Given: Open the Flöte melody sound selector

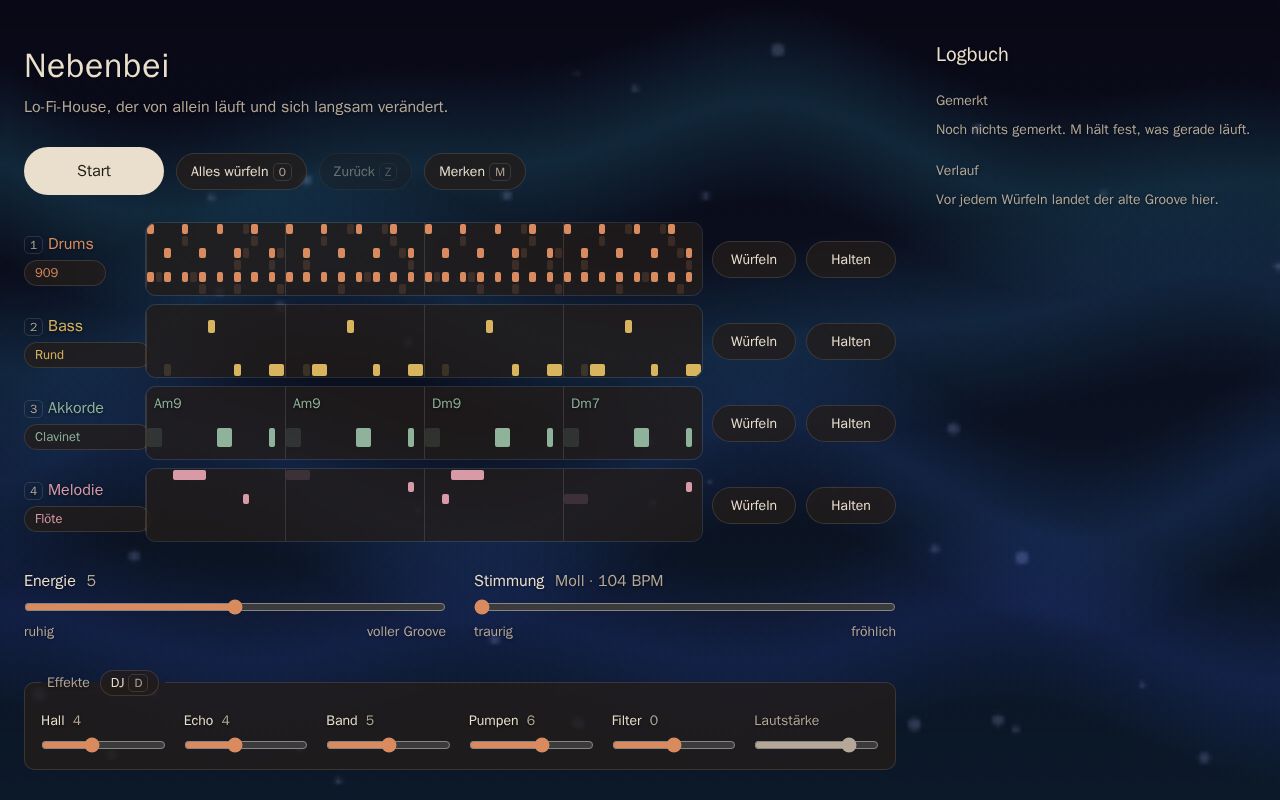Looking at the screenshot, I should (x=86, y=519).
